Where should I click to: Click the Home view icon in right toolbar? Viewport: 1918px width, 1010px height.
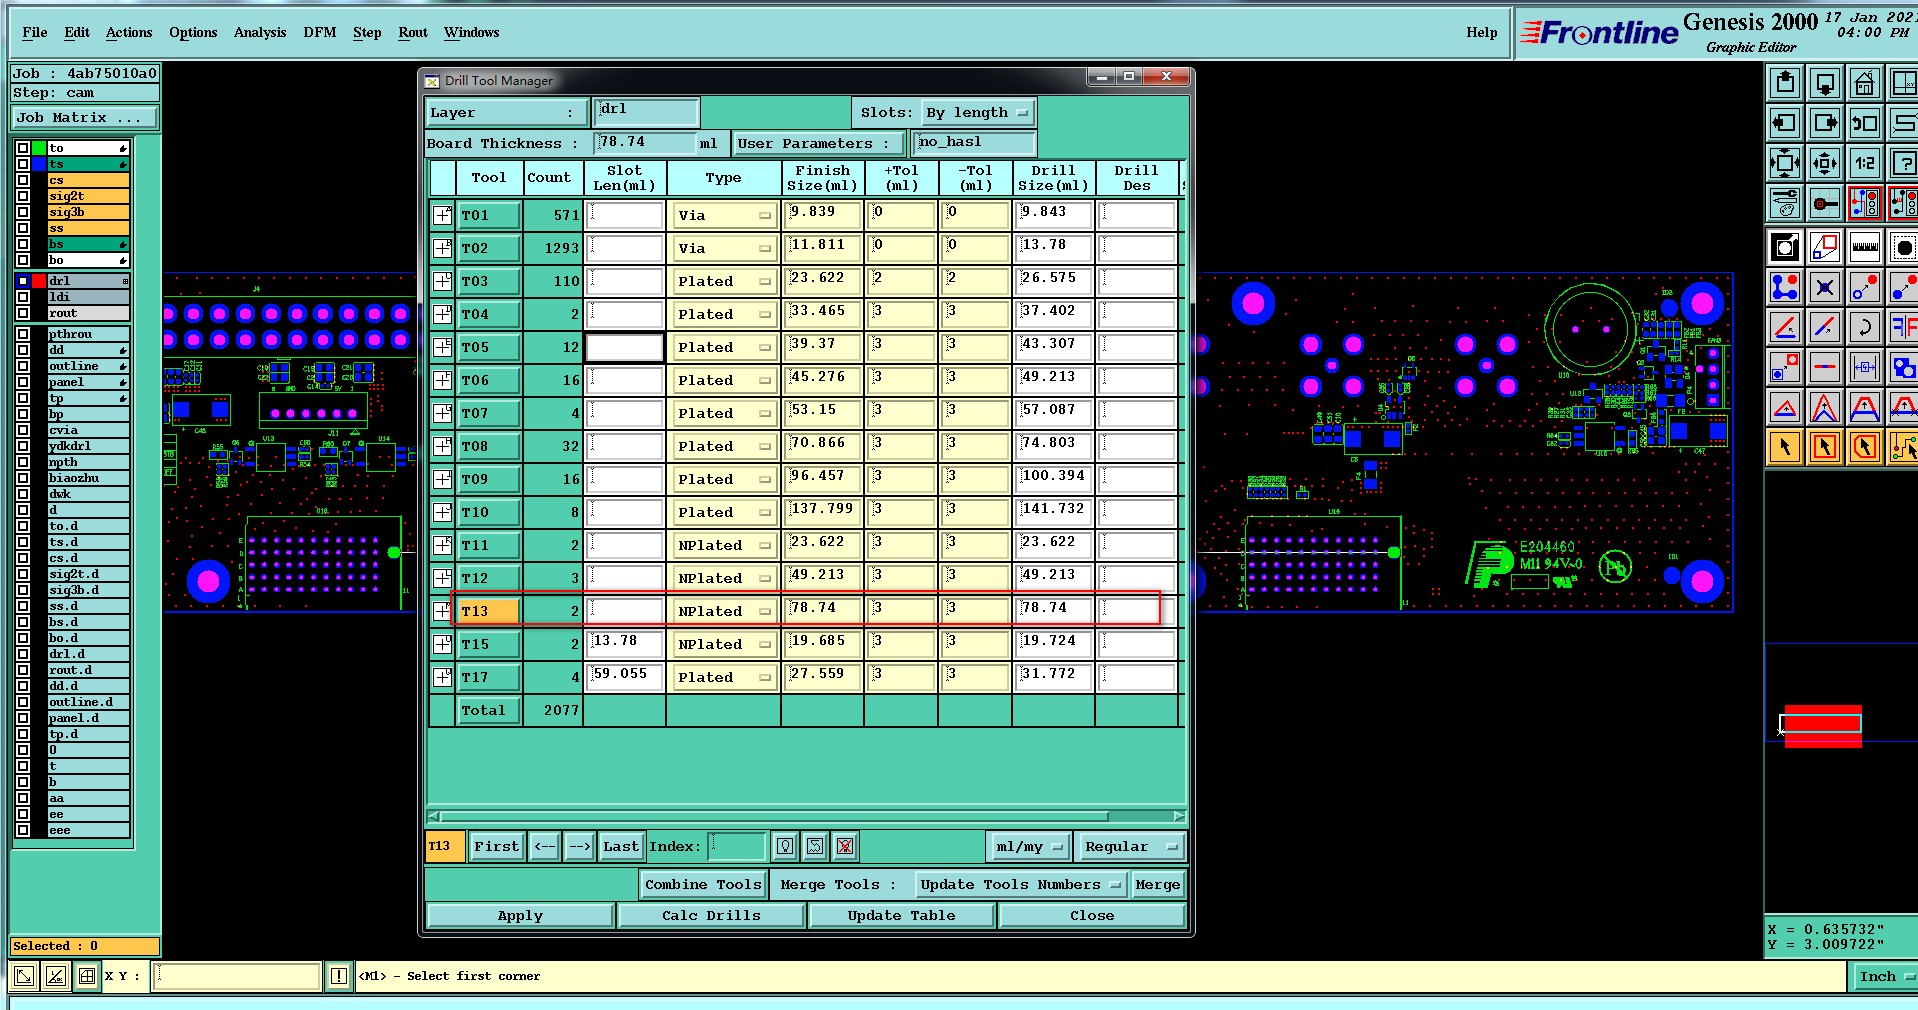coord(1864,84)
